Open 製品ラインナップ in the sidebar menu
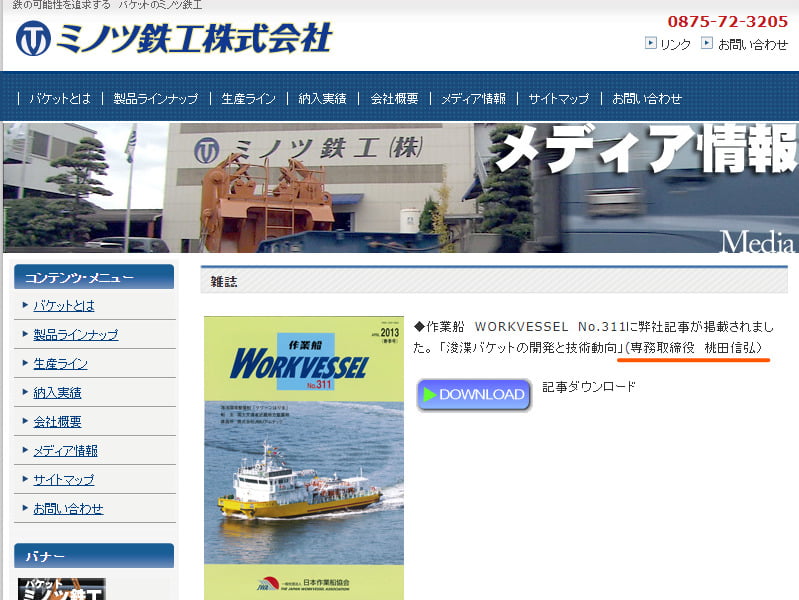799x600 pixels. click(76, 335)
